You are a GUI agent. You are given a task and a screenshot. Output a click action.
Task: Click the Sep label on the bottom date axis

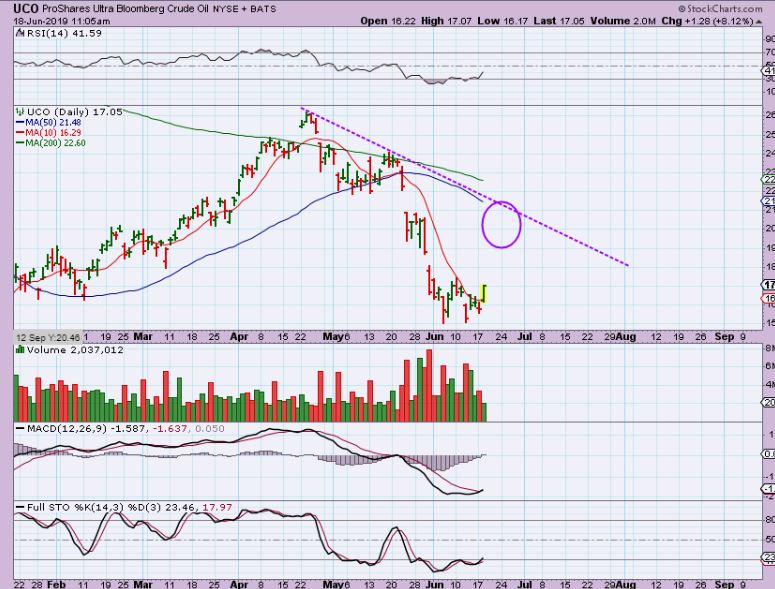724,584
